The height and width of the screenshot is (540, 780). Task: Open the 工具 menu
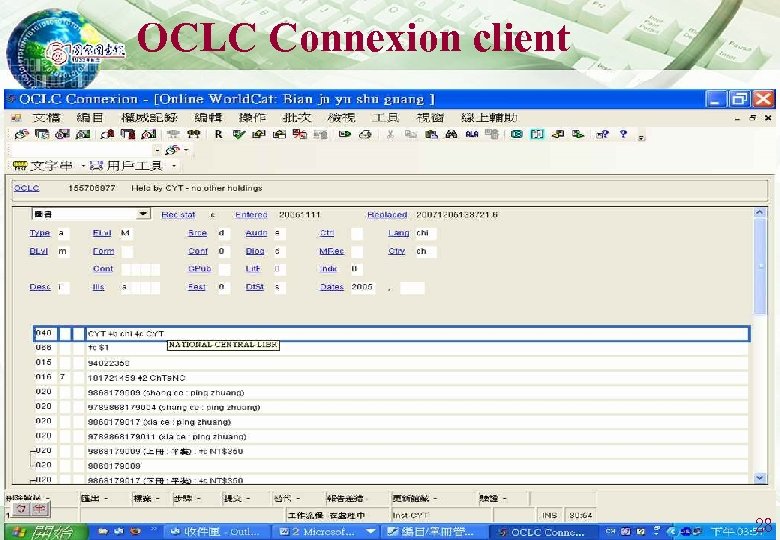coord(386,118)
